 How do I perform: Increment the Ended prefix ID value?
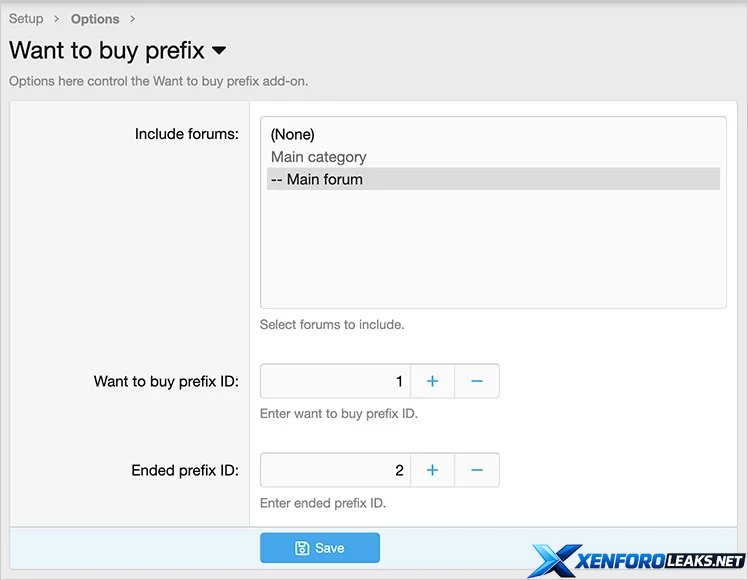point(433,470)
